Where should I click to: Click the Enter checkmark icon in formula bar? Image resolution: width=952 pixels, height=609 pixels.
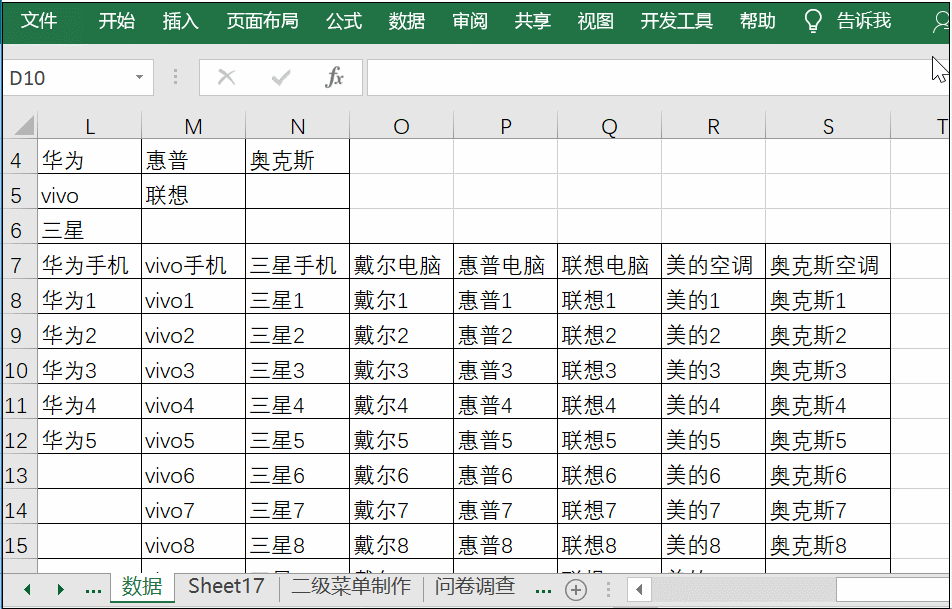click(x=280, y=77)
